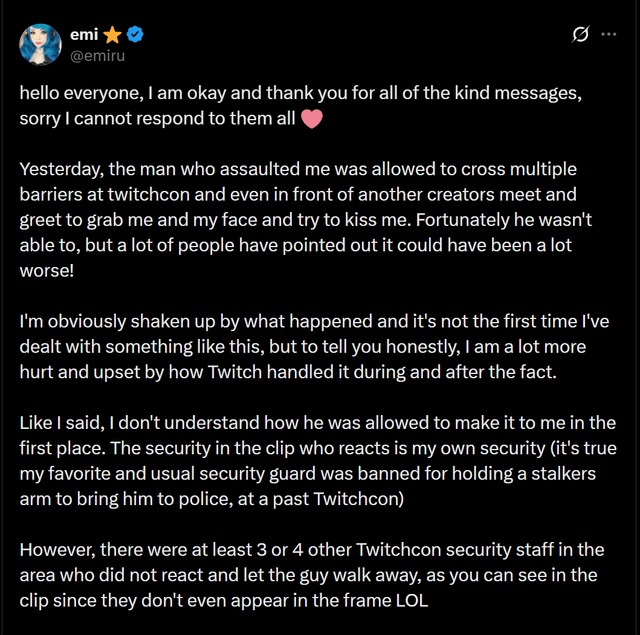Open the three-dot more options menu

click(x=608, y=35)
